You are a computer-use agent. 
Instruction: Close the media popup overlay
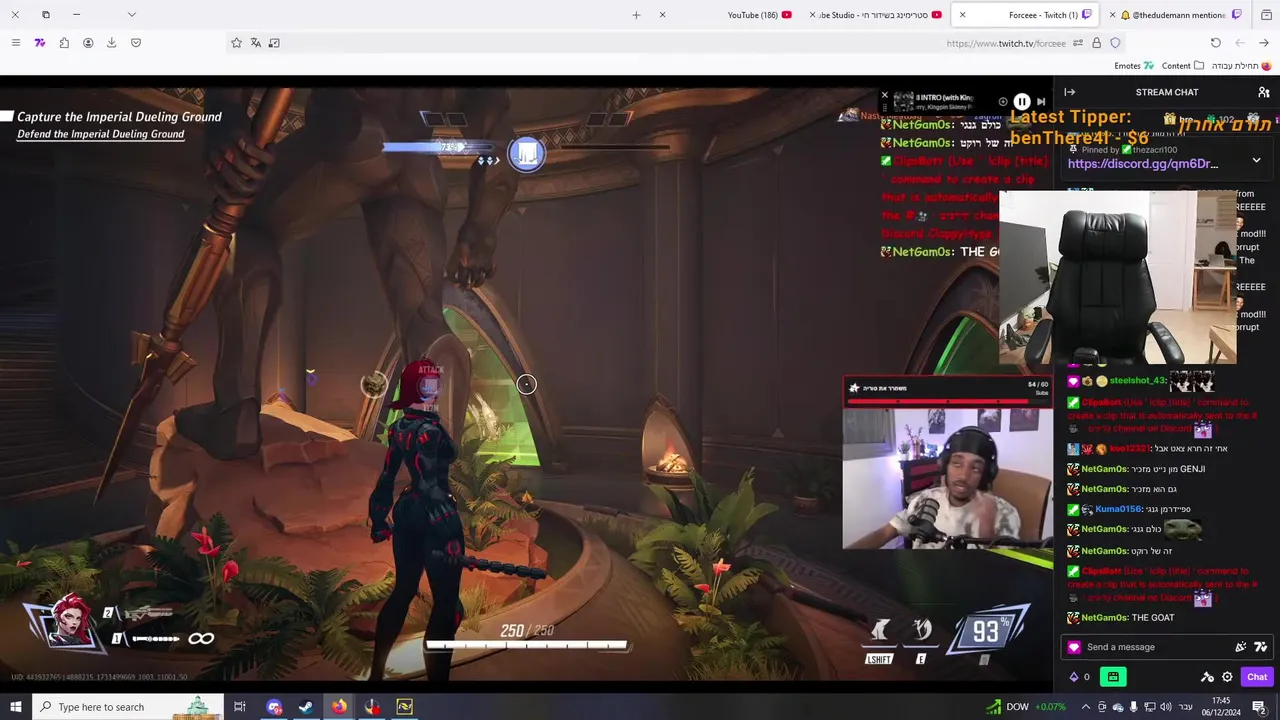click(884, 96)
